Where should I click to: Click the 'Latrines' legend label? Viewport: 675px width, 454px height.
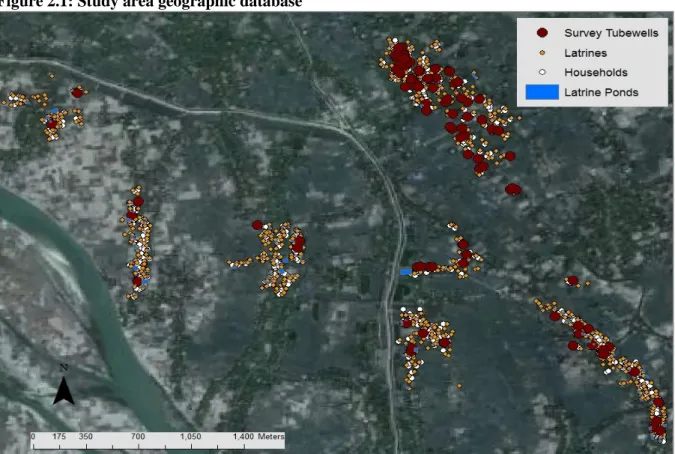point(585,53)
